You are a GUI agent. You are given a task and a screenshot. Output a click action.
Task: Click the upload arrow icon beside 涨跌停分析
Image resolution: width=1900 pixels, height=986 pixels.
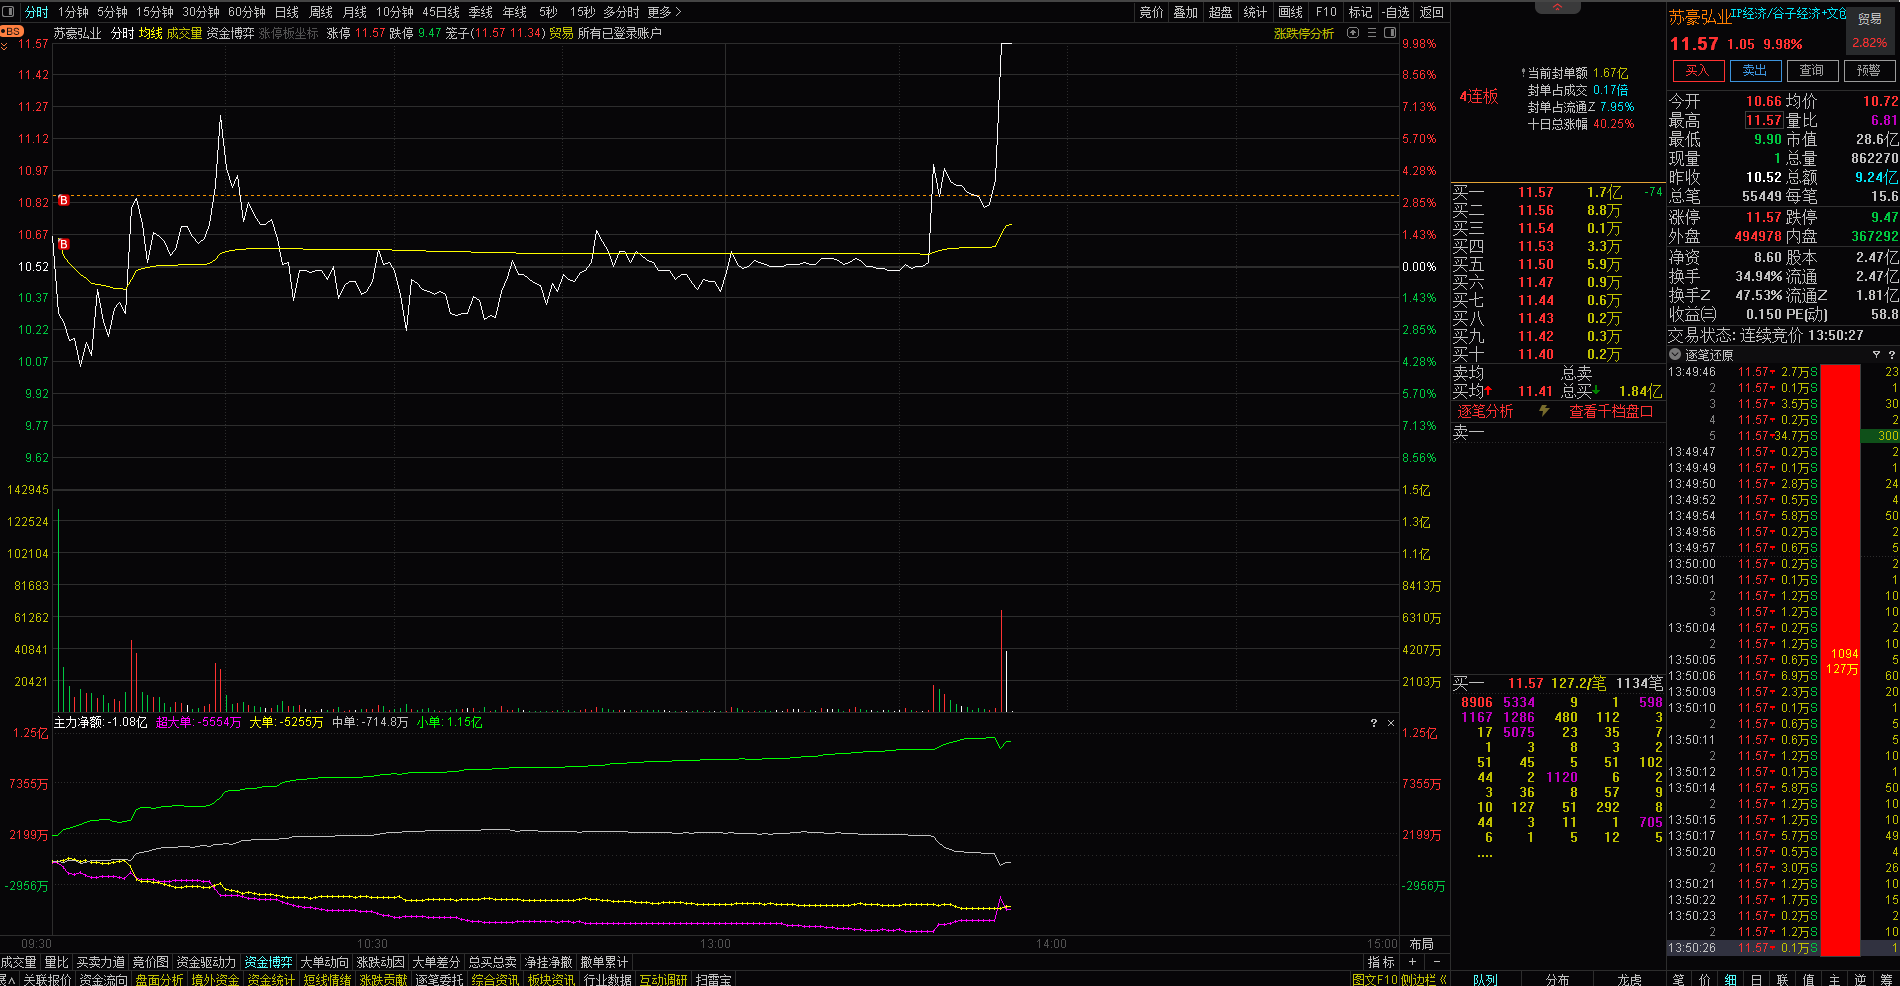(1353, 33)
